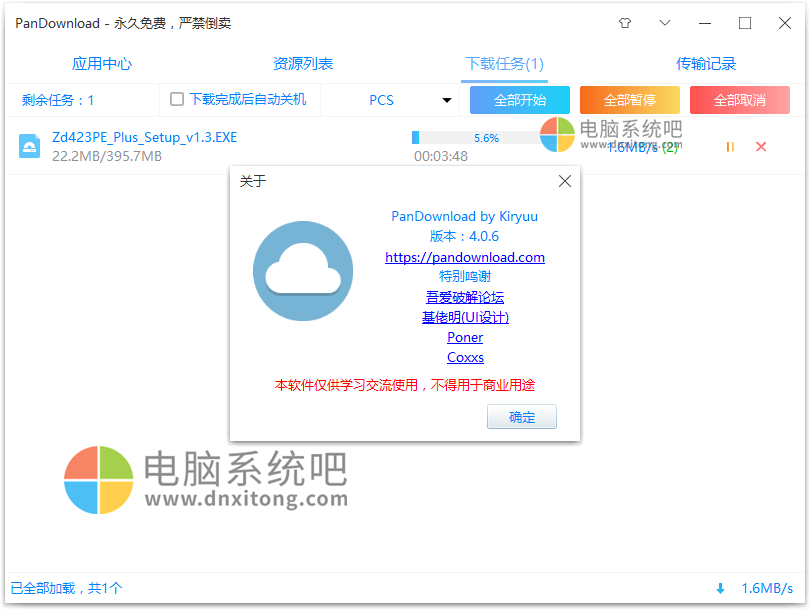Click the 版本：4.0.6 version text
Image resolution: width=810 pixels, height=610 pixels.
point(464,237)
